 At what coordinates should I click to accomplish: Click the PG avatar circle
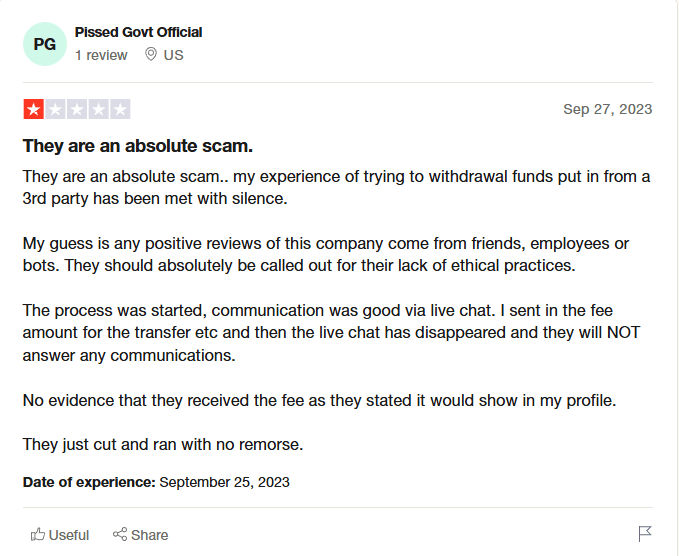(x=45, y=44)
